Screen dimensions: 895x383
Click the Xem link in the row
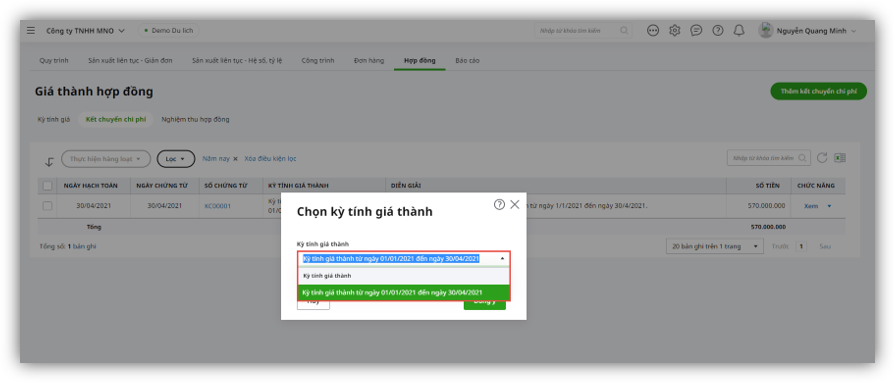click(811, 207)
